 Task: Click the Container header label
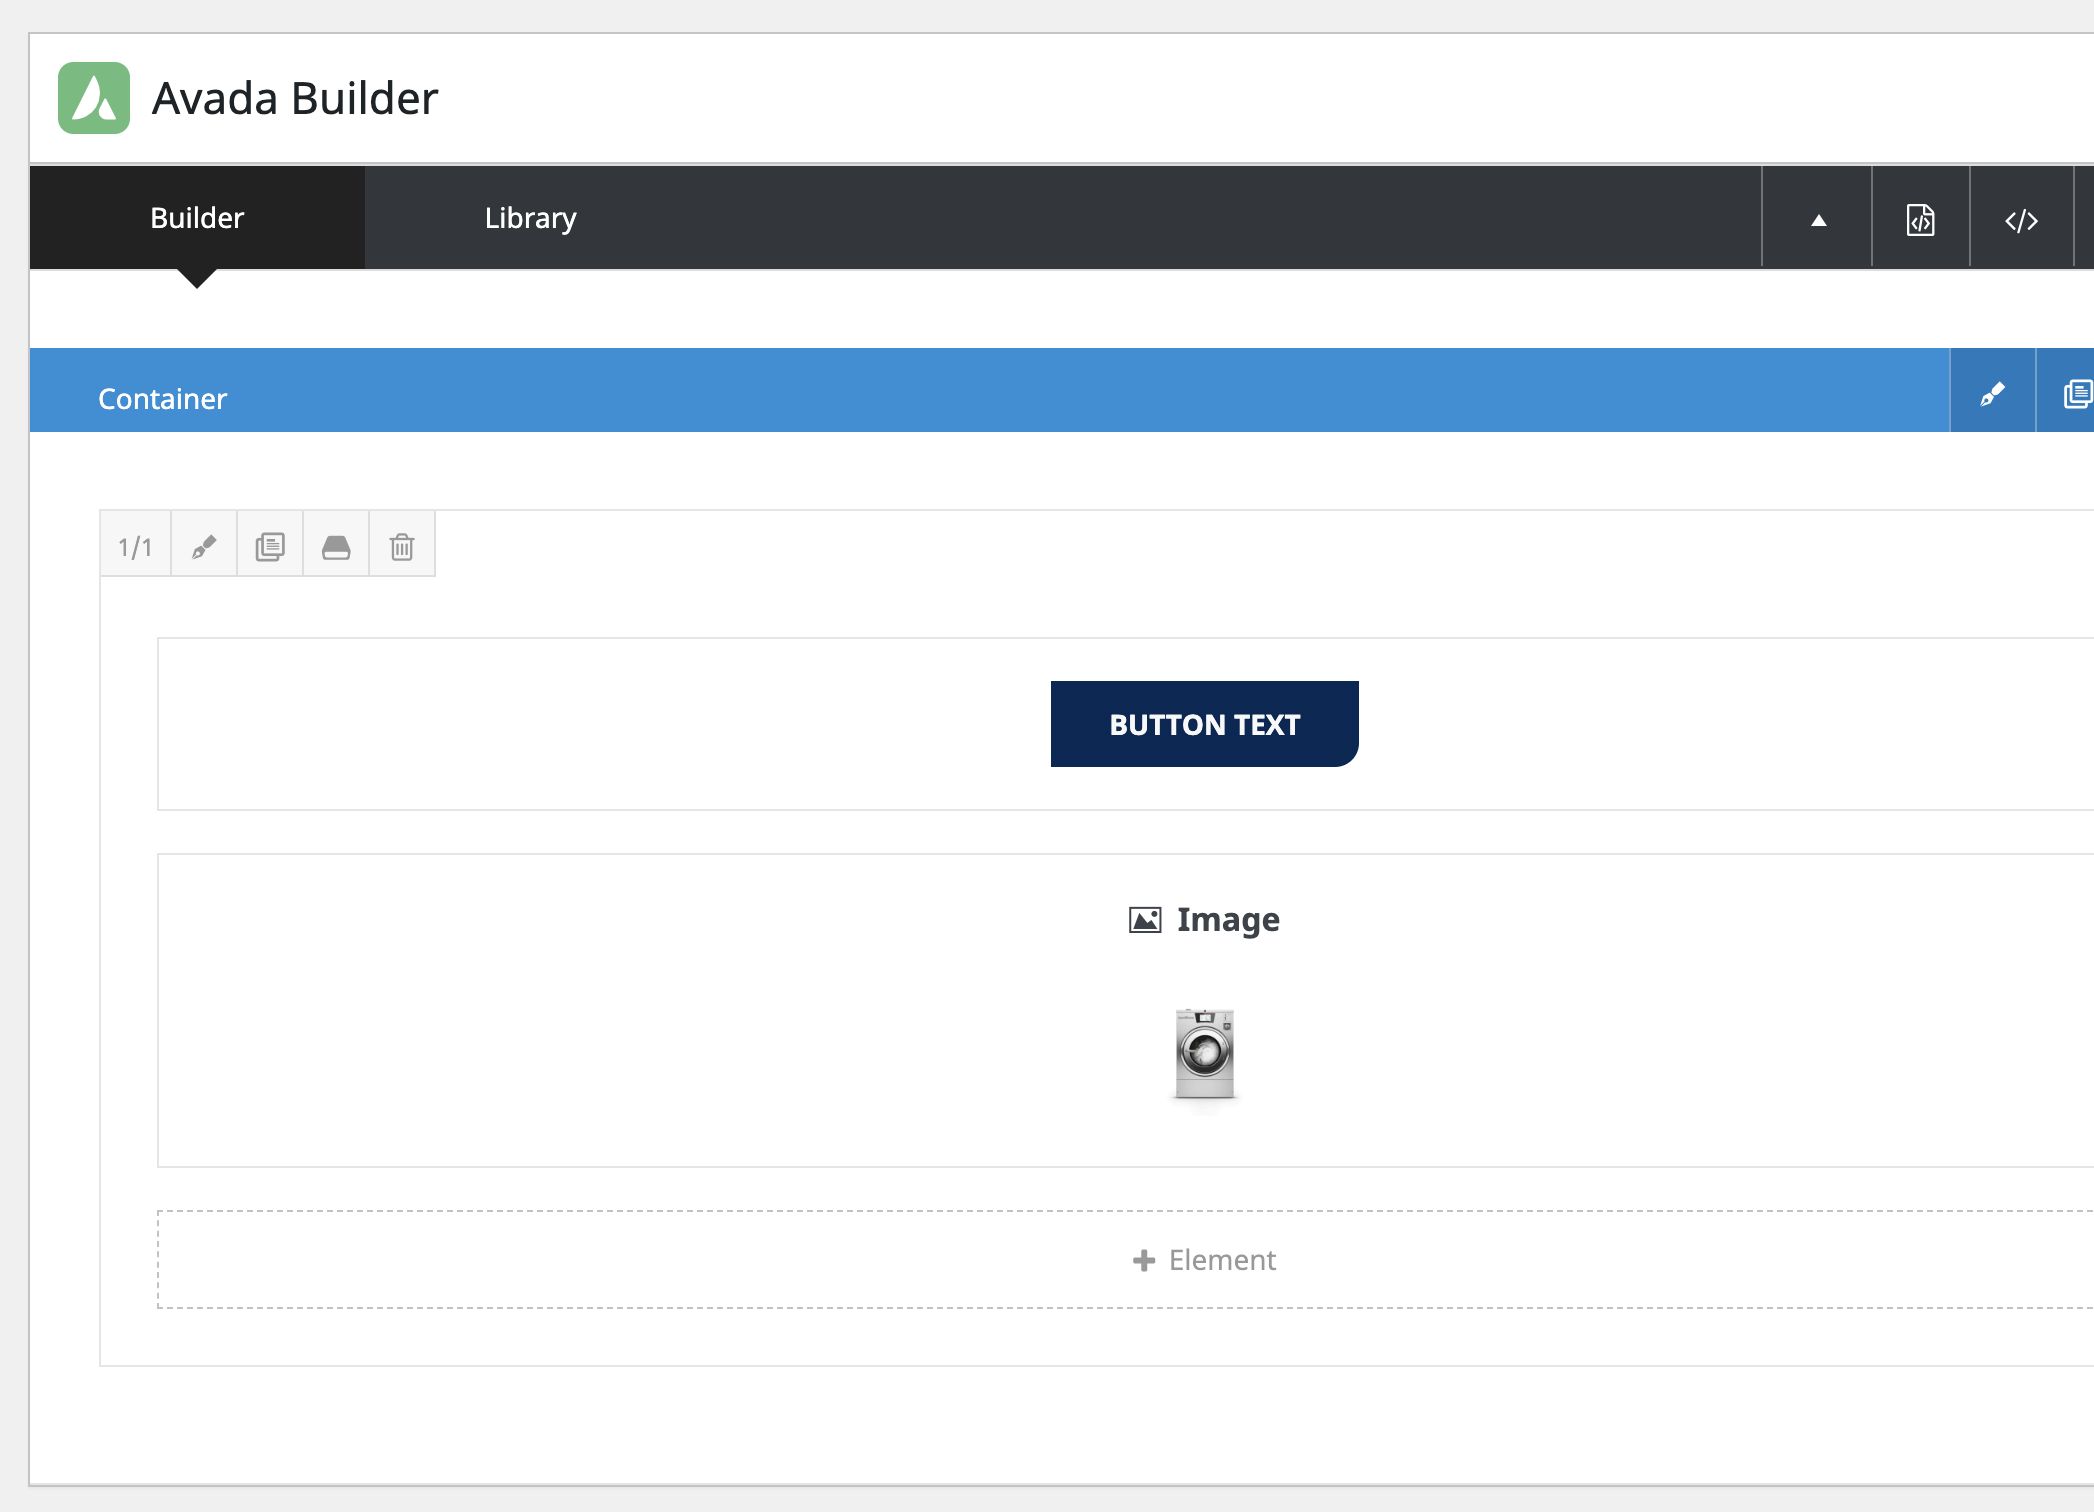pos(163,398)
